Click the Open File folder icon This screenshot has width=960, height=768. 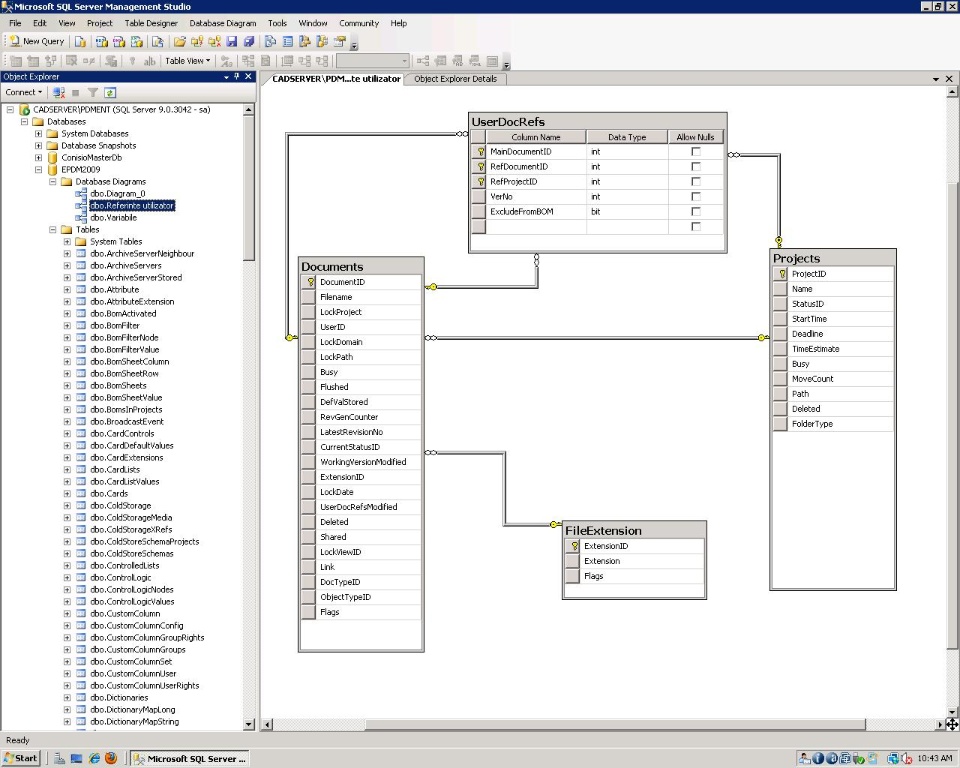pos(179,42)
